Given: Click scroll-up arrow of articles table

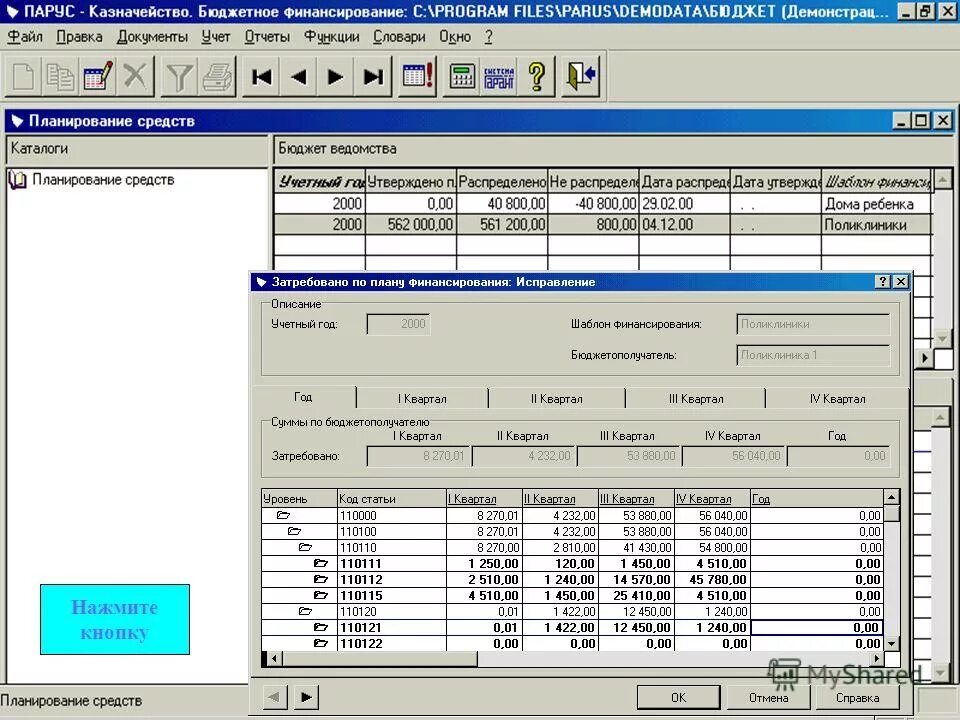Looking at the screenshot, I should coord(892,497).
